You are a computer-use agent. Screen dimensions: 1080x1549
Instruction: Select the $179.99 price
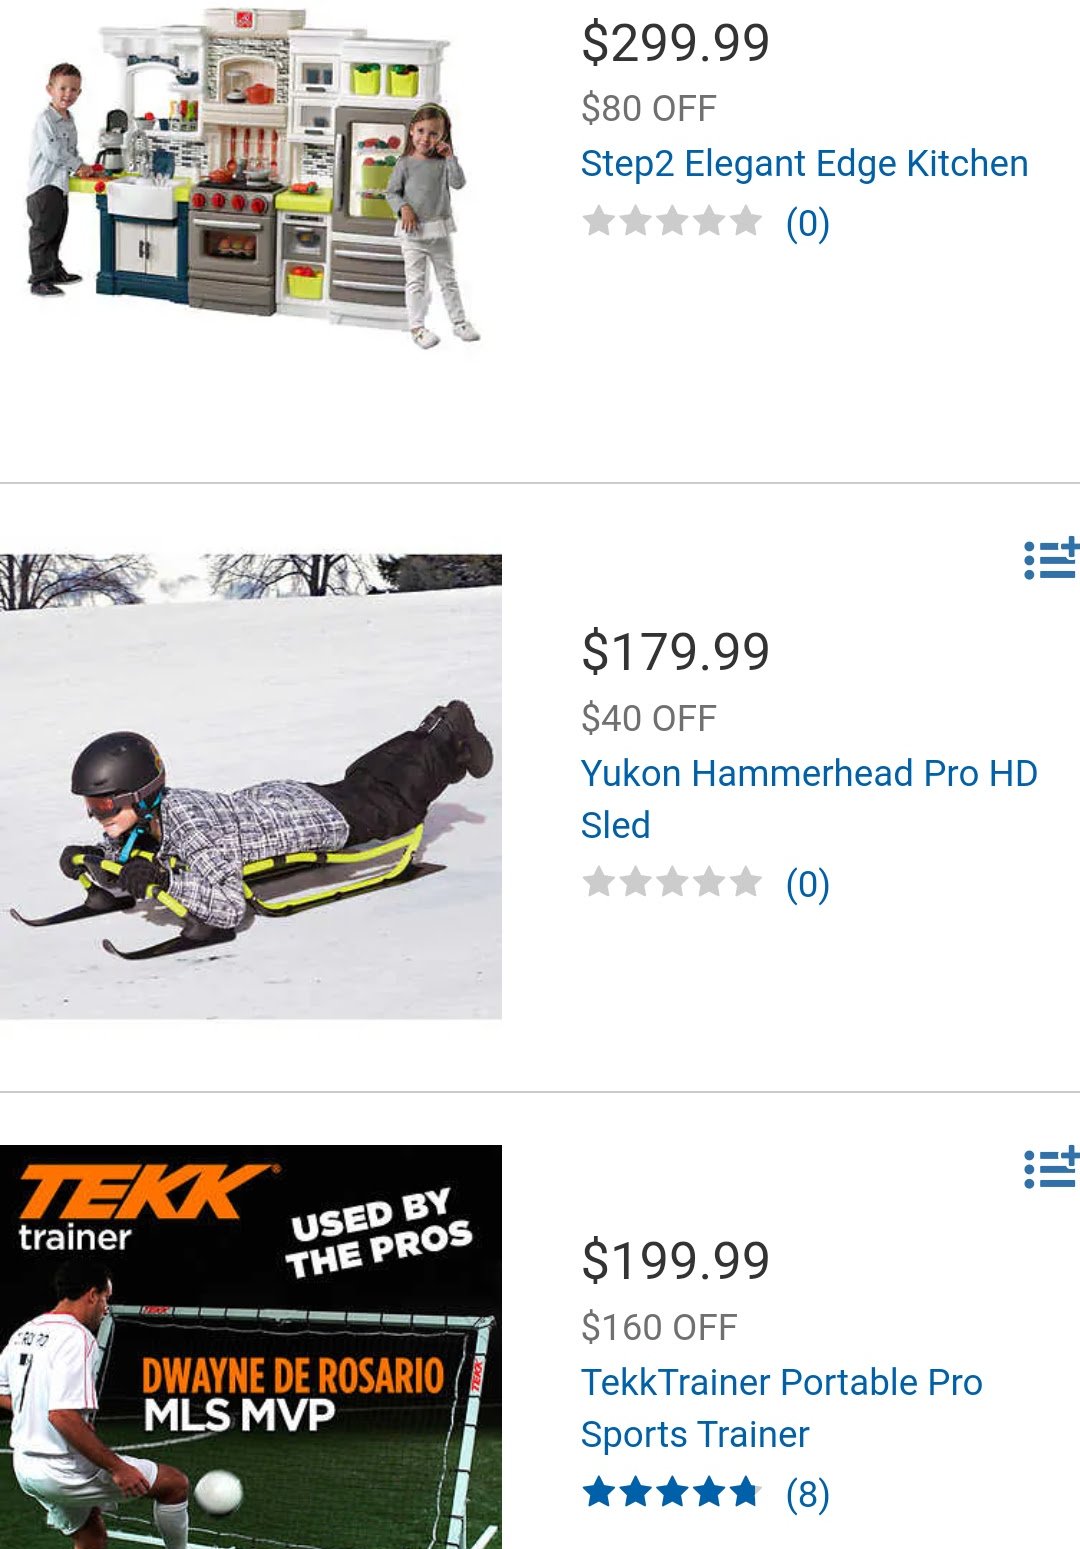coord(676,652)
